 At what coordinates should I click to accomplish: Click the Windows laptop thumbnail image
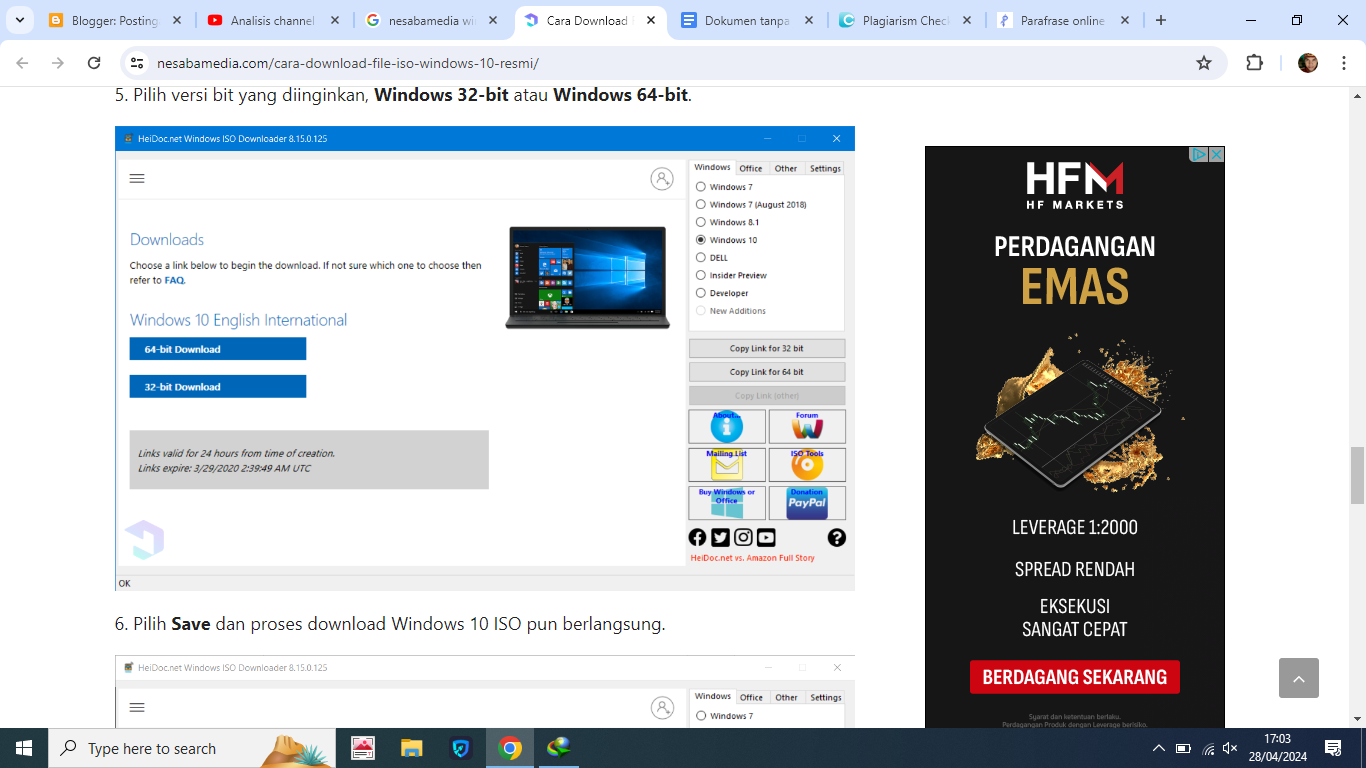click(x=588, y=277)
